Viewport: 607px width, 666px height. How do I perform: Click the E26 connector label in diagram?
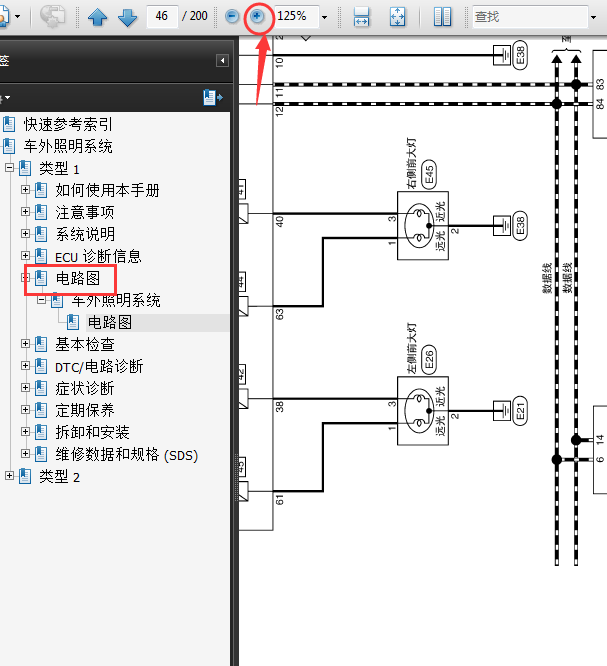(429, 359)
